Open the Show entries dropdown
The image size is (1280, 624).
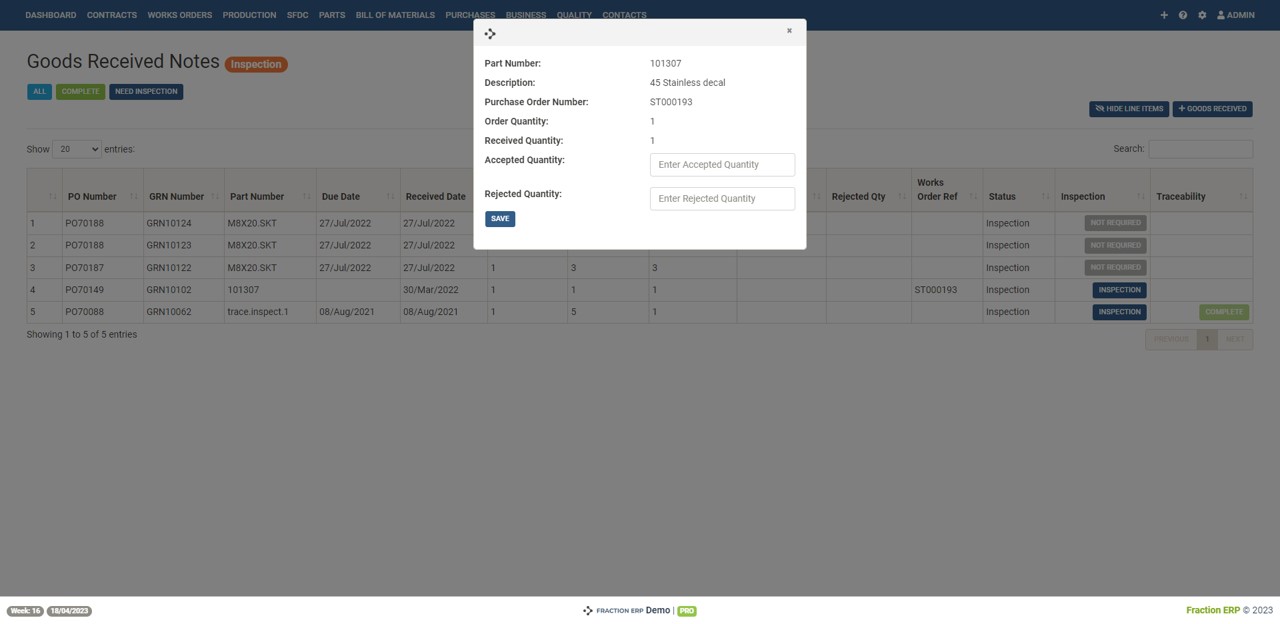tap(76, 148)
